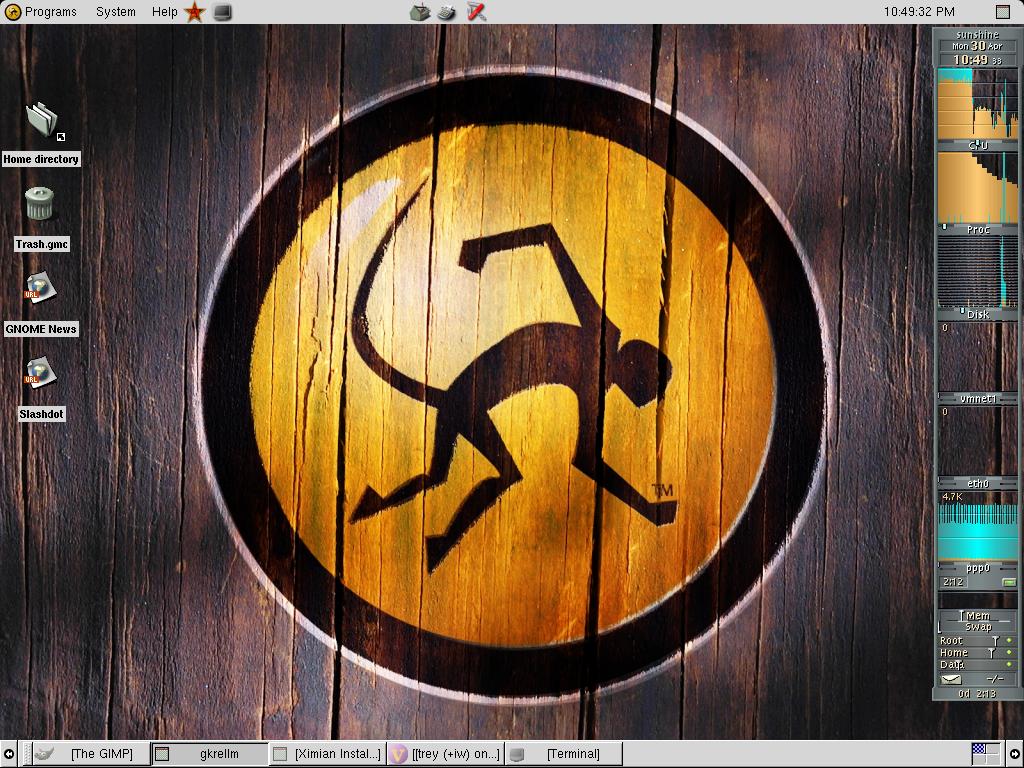Click the eth0 cyan network chart

[978, 525]
